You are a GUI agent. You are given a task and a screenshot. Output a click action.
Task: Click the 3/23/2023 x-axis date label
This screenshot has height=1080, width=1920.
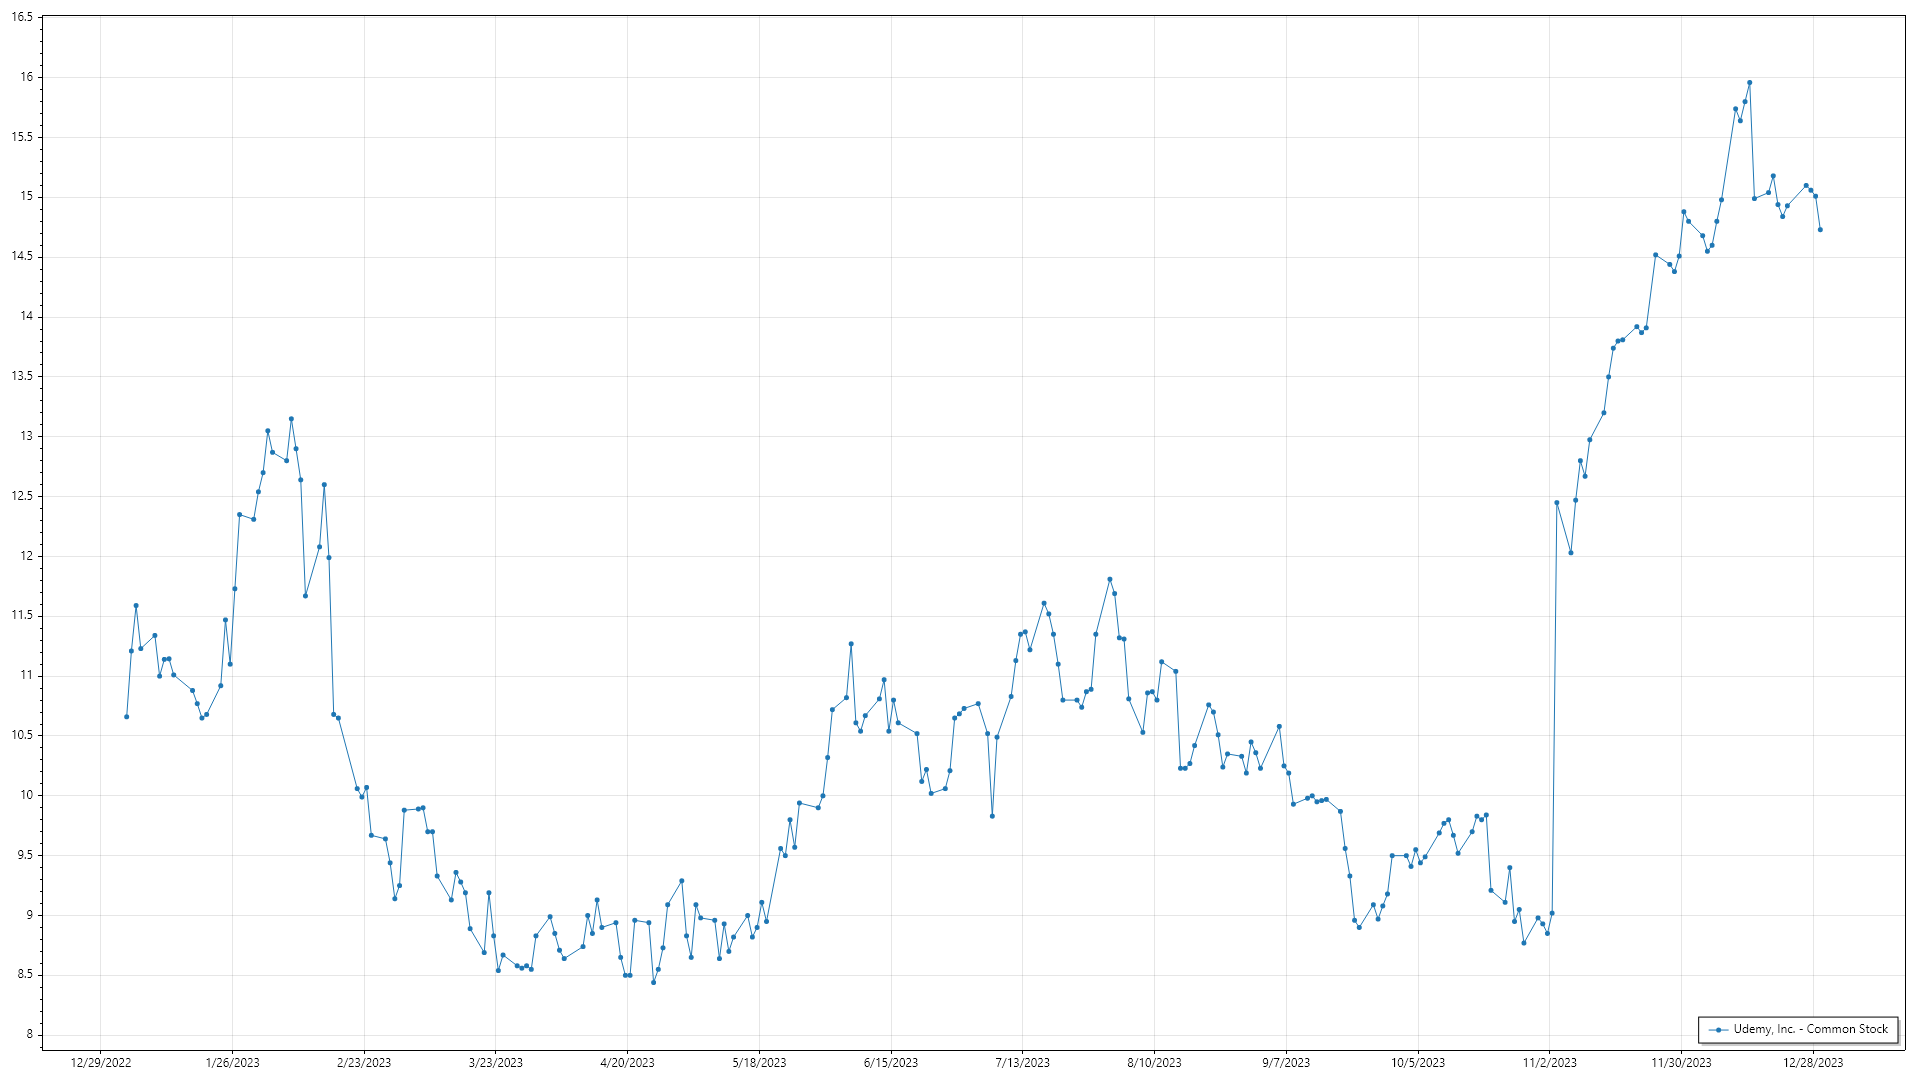[x=496, y=1063]
